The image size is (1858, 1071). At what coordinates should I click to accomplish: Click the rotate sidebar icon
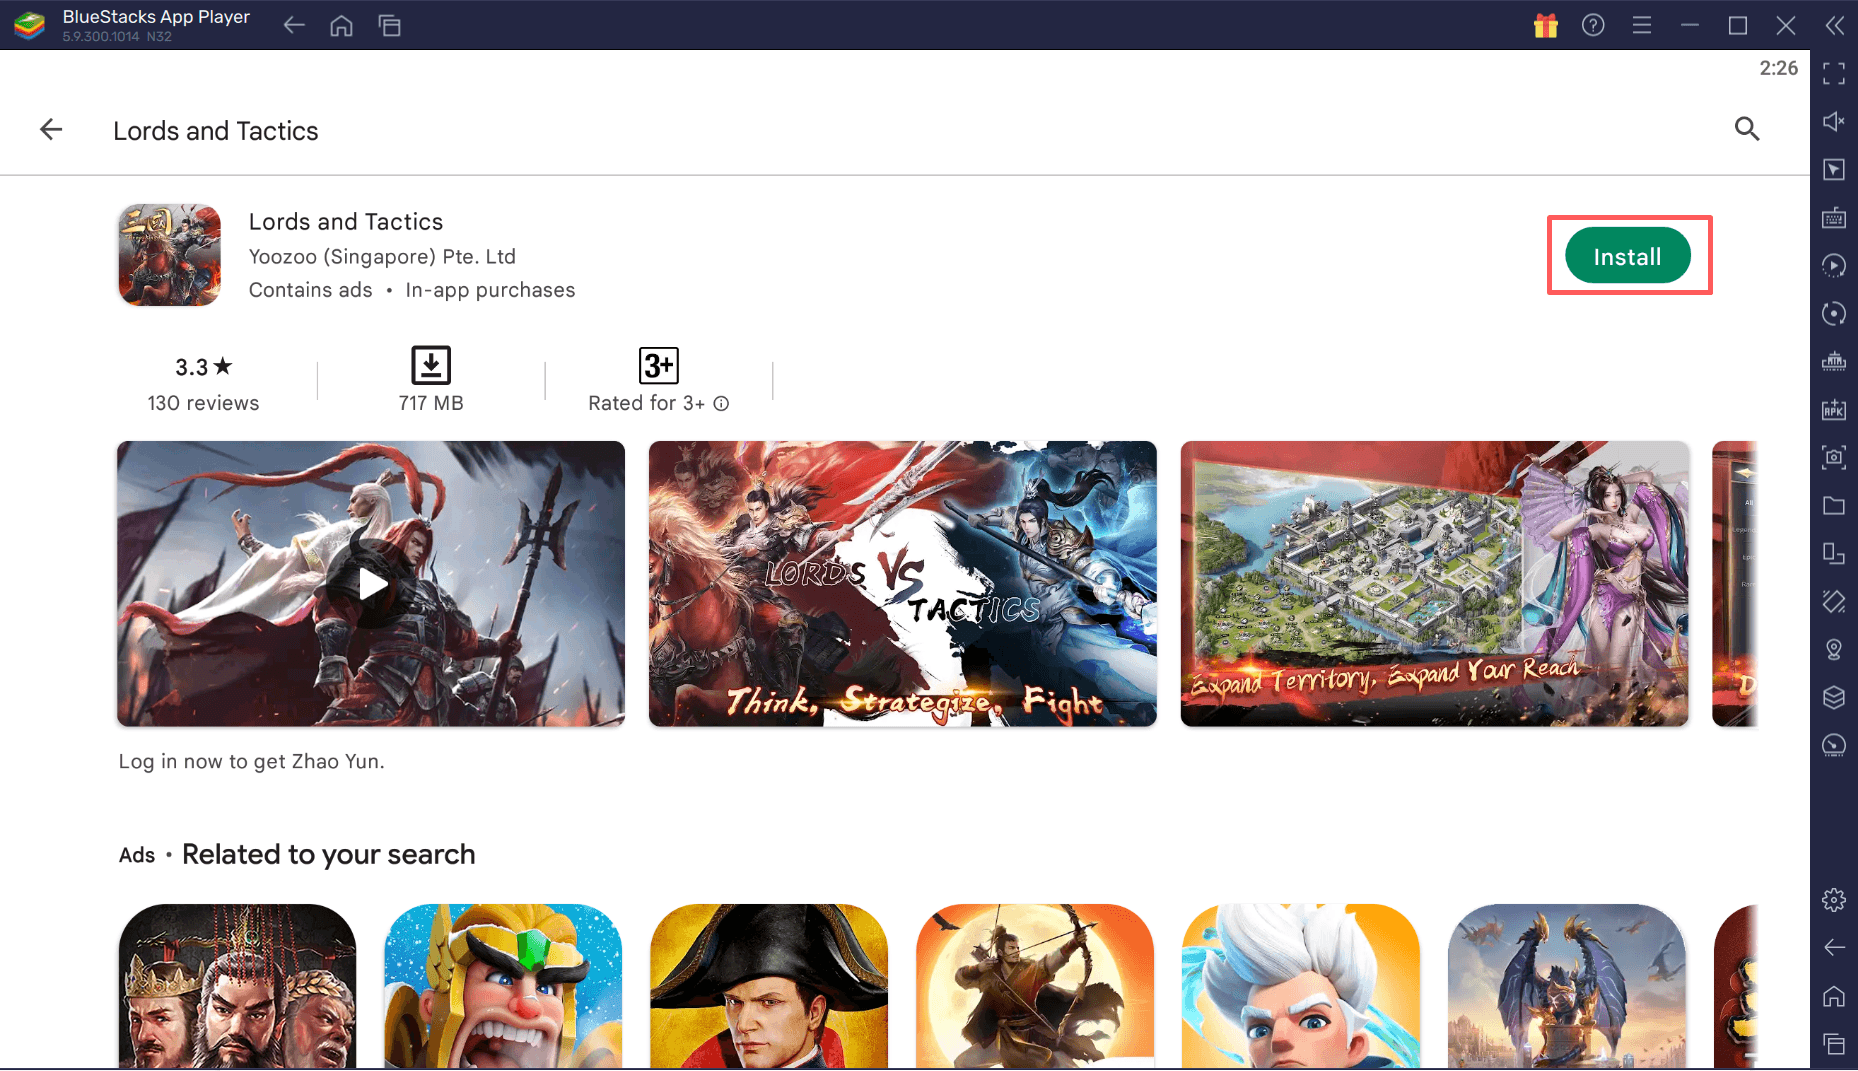pos(1834,313)
